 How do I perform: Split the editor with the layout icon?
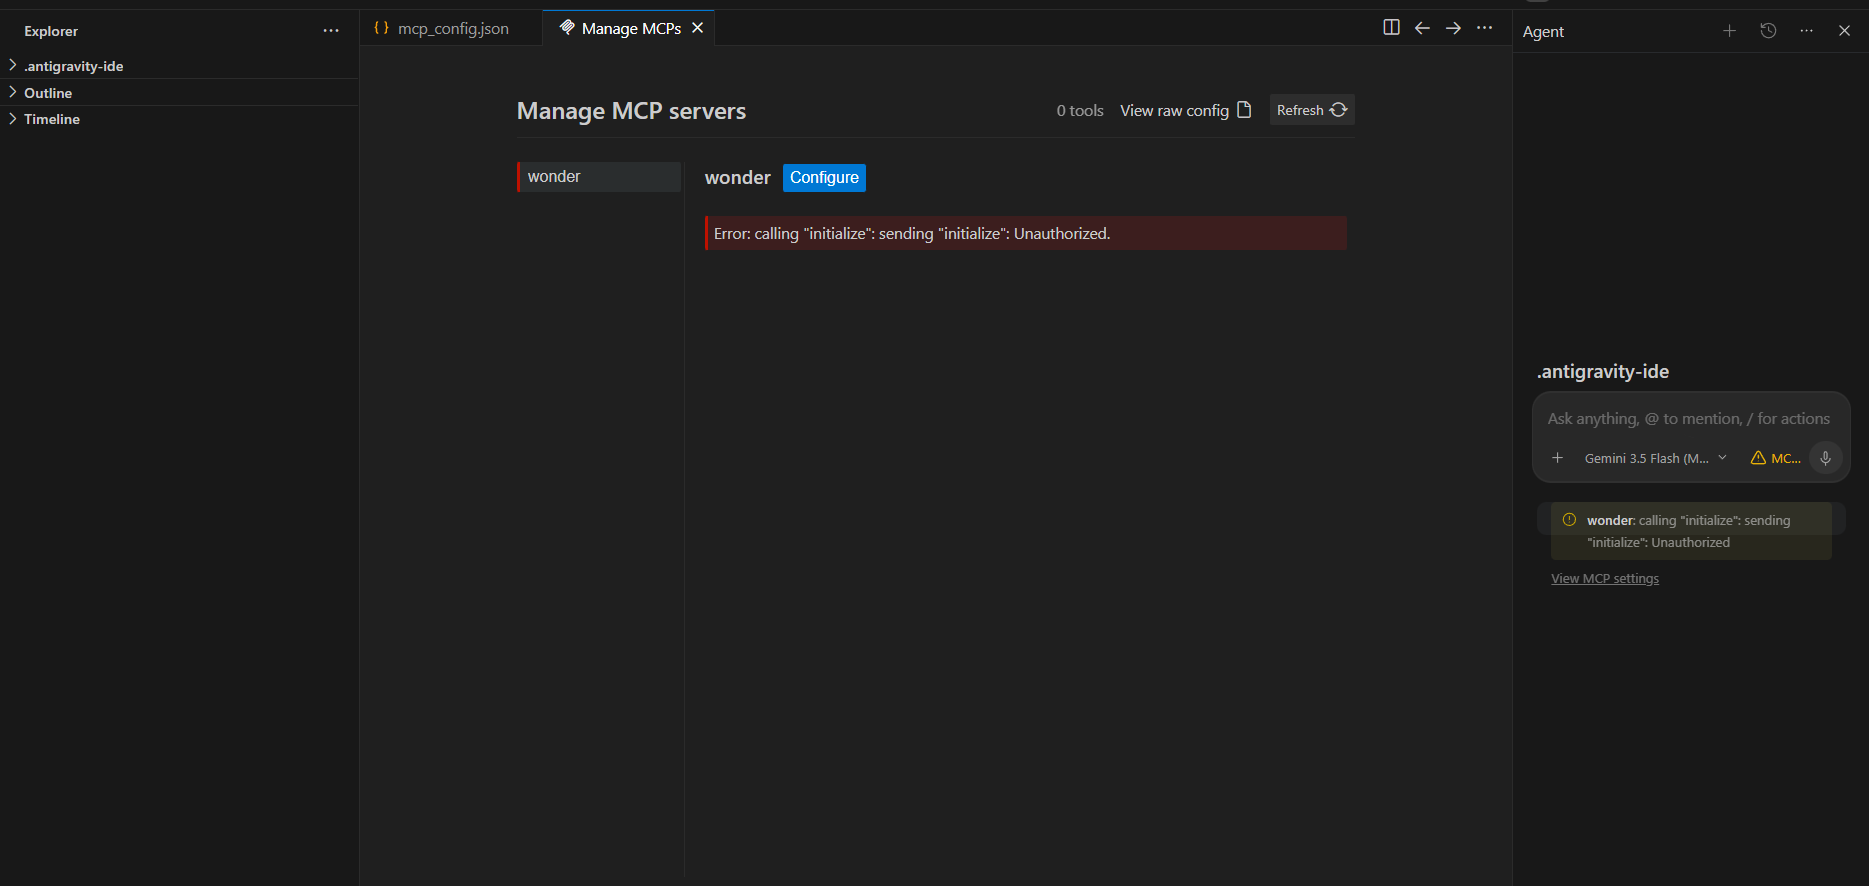tap(1391, 28)
